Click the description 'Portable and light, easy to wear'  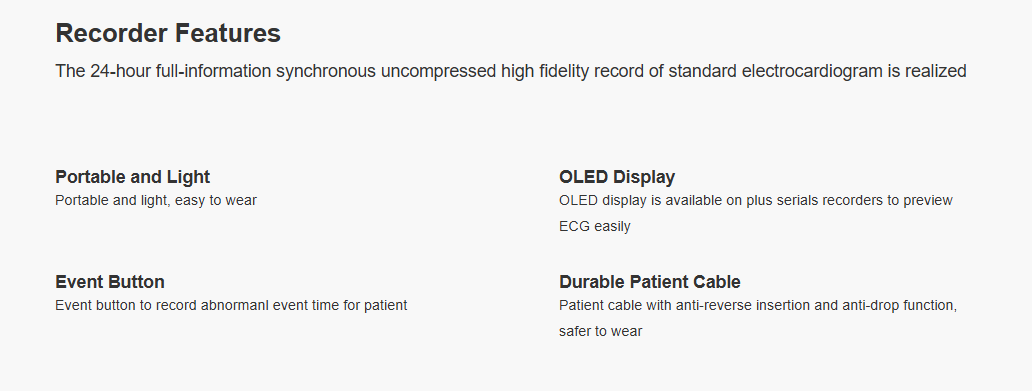pyautogui.click(x=156, y=200)
